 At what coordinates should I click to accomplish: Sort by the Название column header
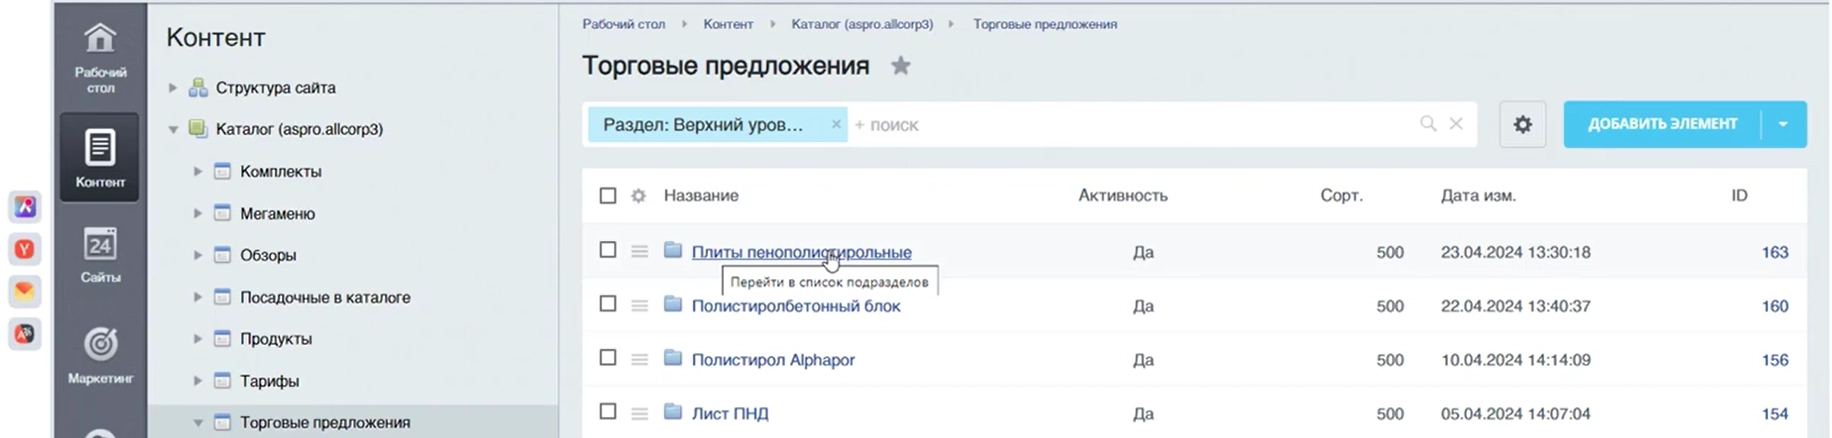[x=701, y=196]
